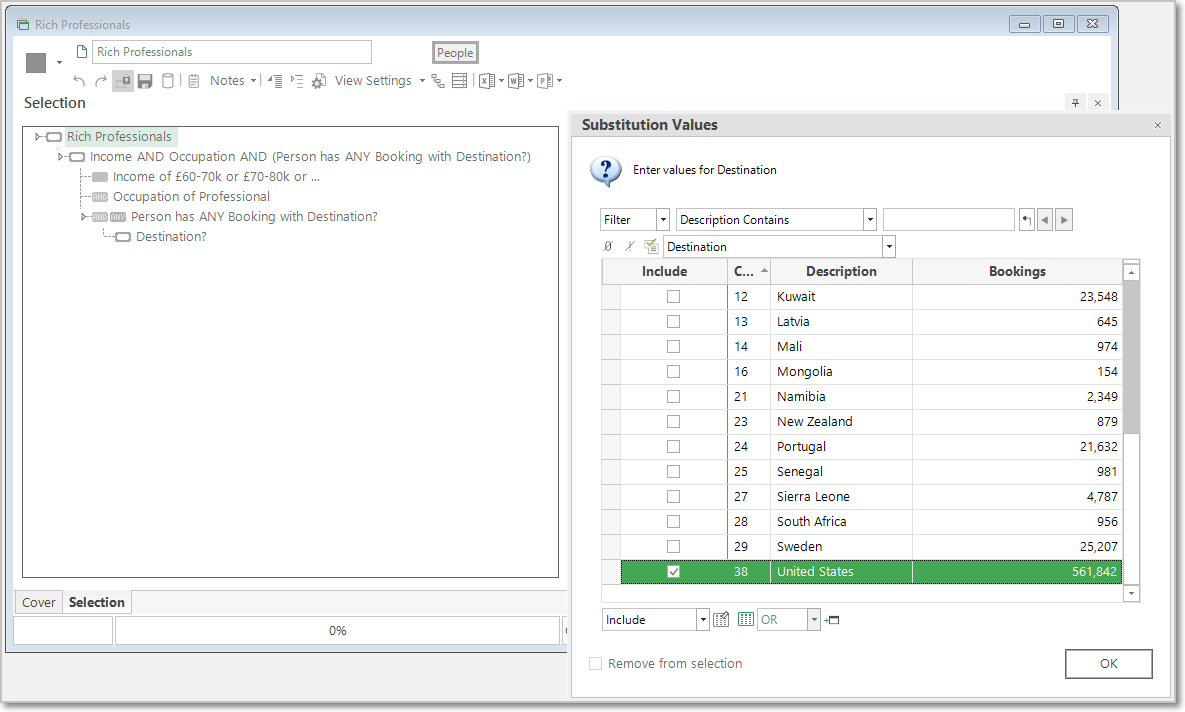Pin the Selection panel with the pushpin
Image resolution: width=1185 pixels, height=712 pixels.
click(1075, 103)
